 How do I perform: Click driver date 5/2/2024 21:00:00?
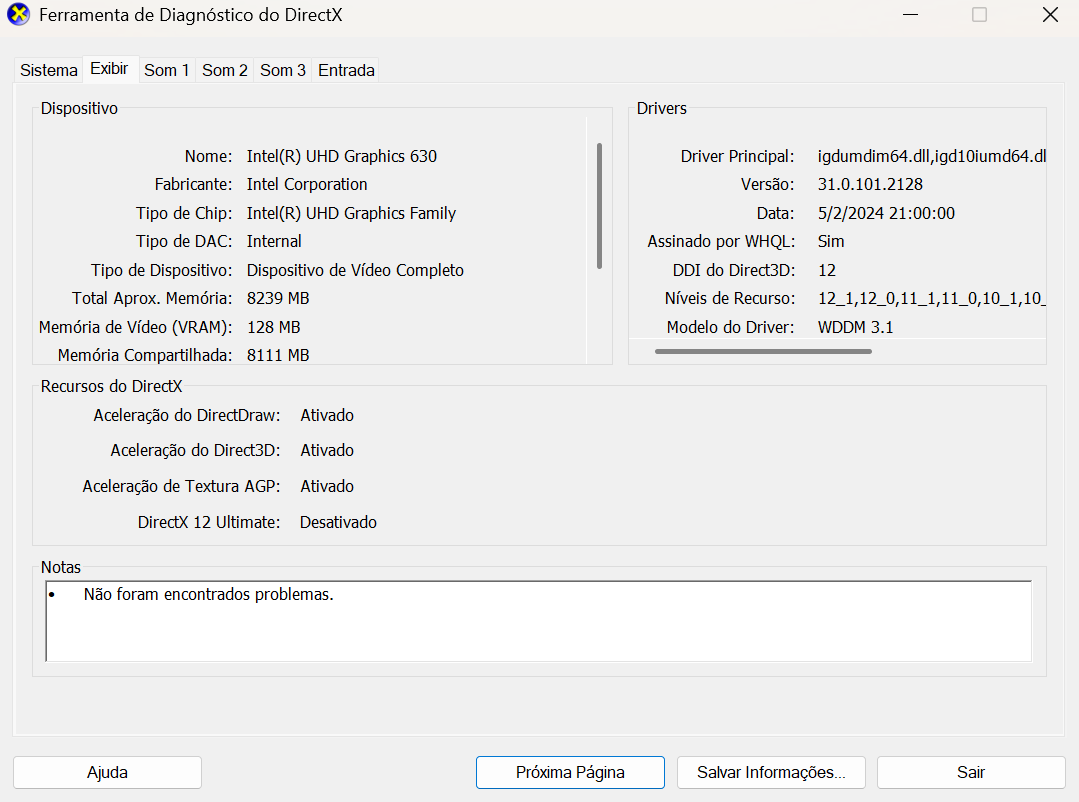[x=886, y=213]
